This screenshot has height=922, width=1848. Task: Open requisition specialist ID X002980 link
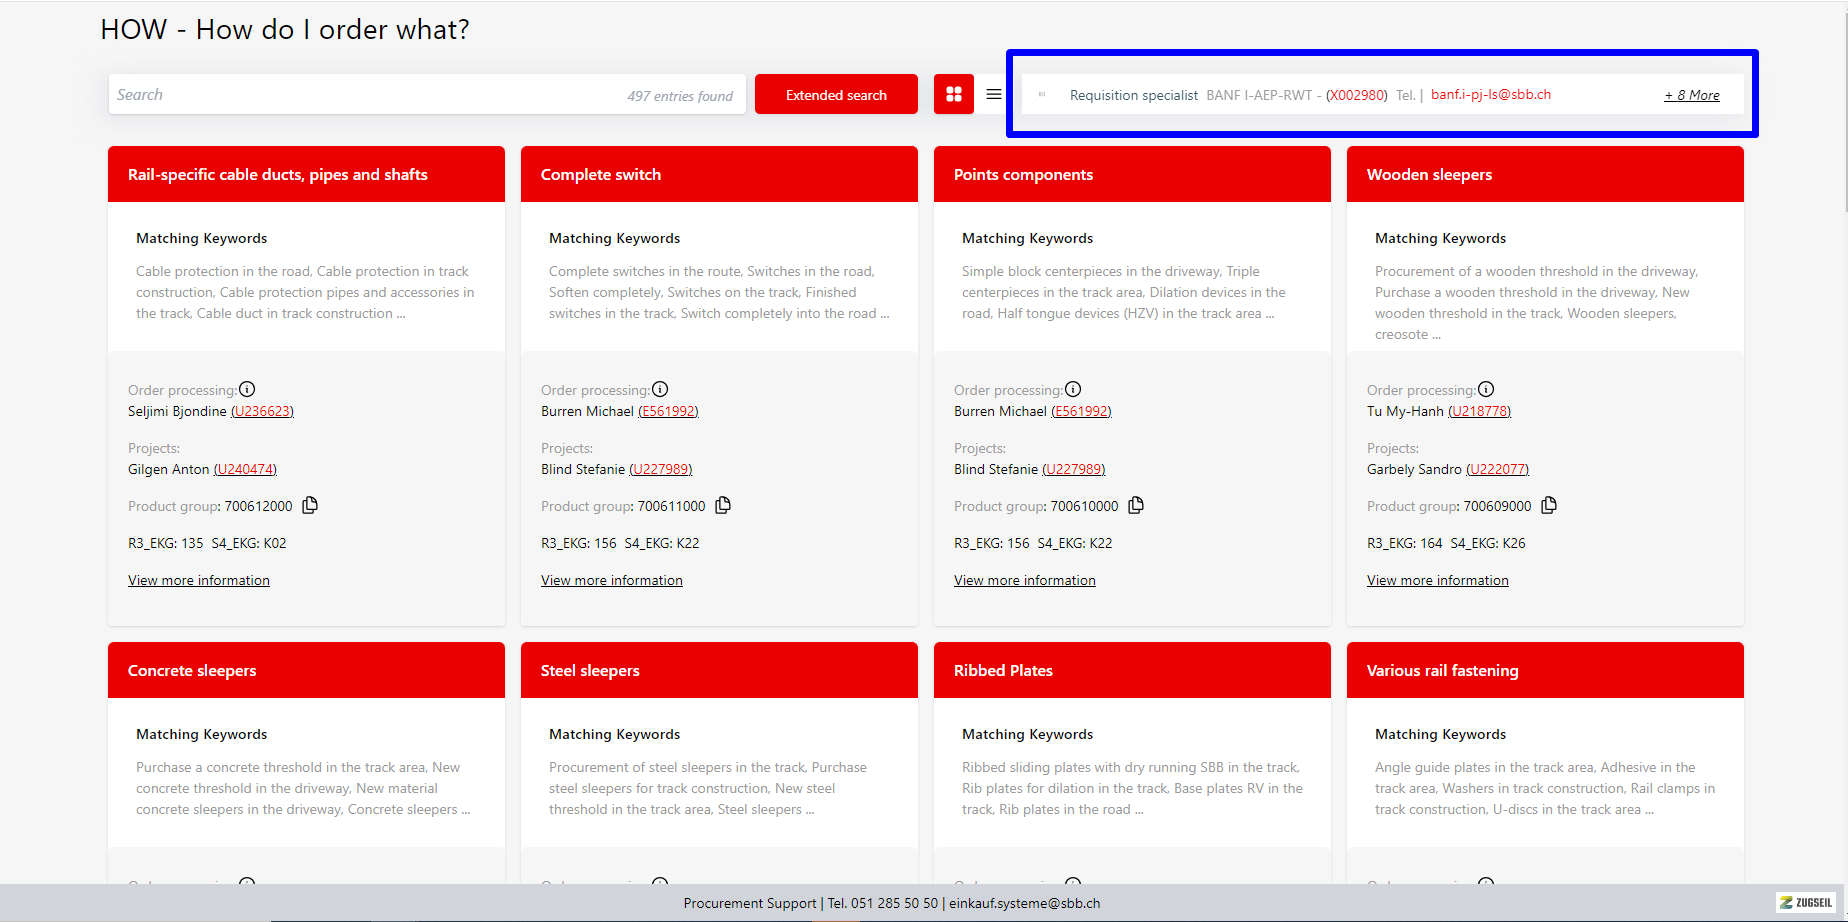(1356, 95)
